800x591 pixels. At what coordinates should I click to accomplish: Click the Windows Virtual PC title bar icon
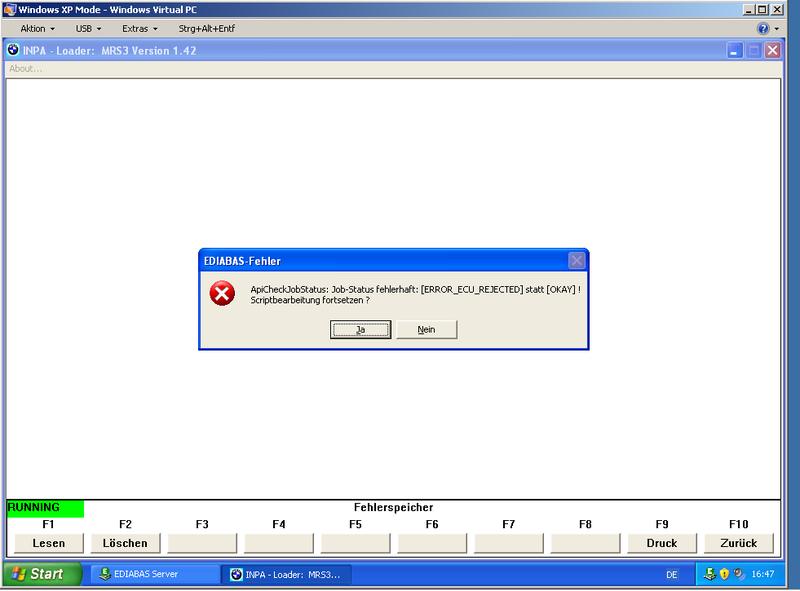[x=10, y=9]
